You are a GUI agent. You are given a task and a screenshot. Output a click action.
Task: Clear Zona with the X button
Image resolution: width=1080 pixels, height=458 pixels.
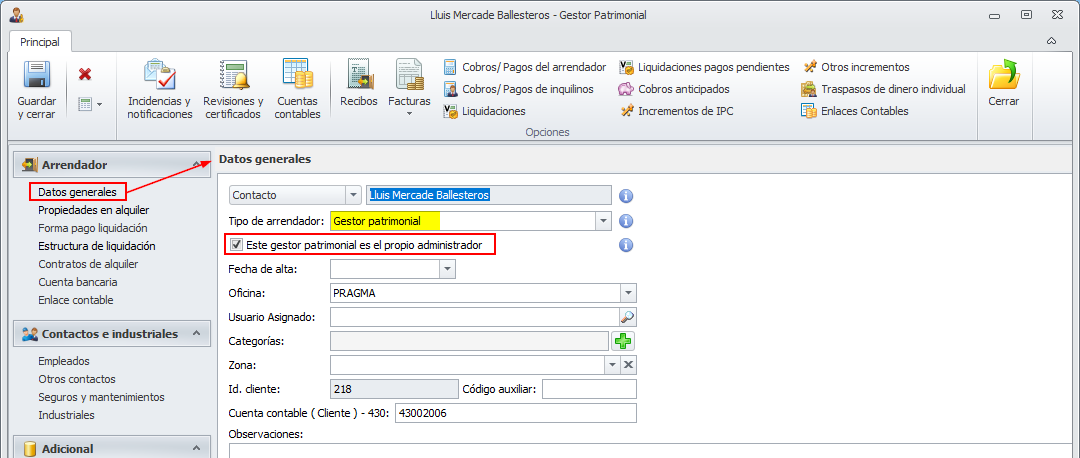[628, 364]
